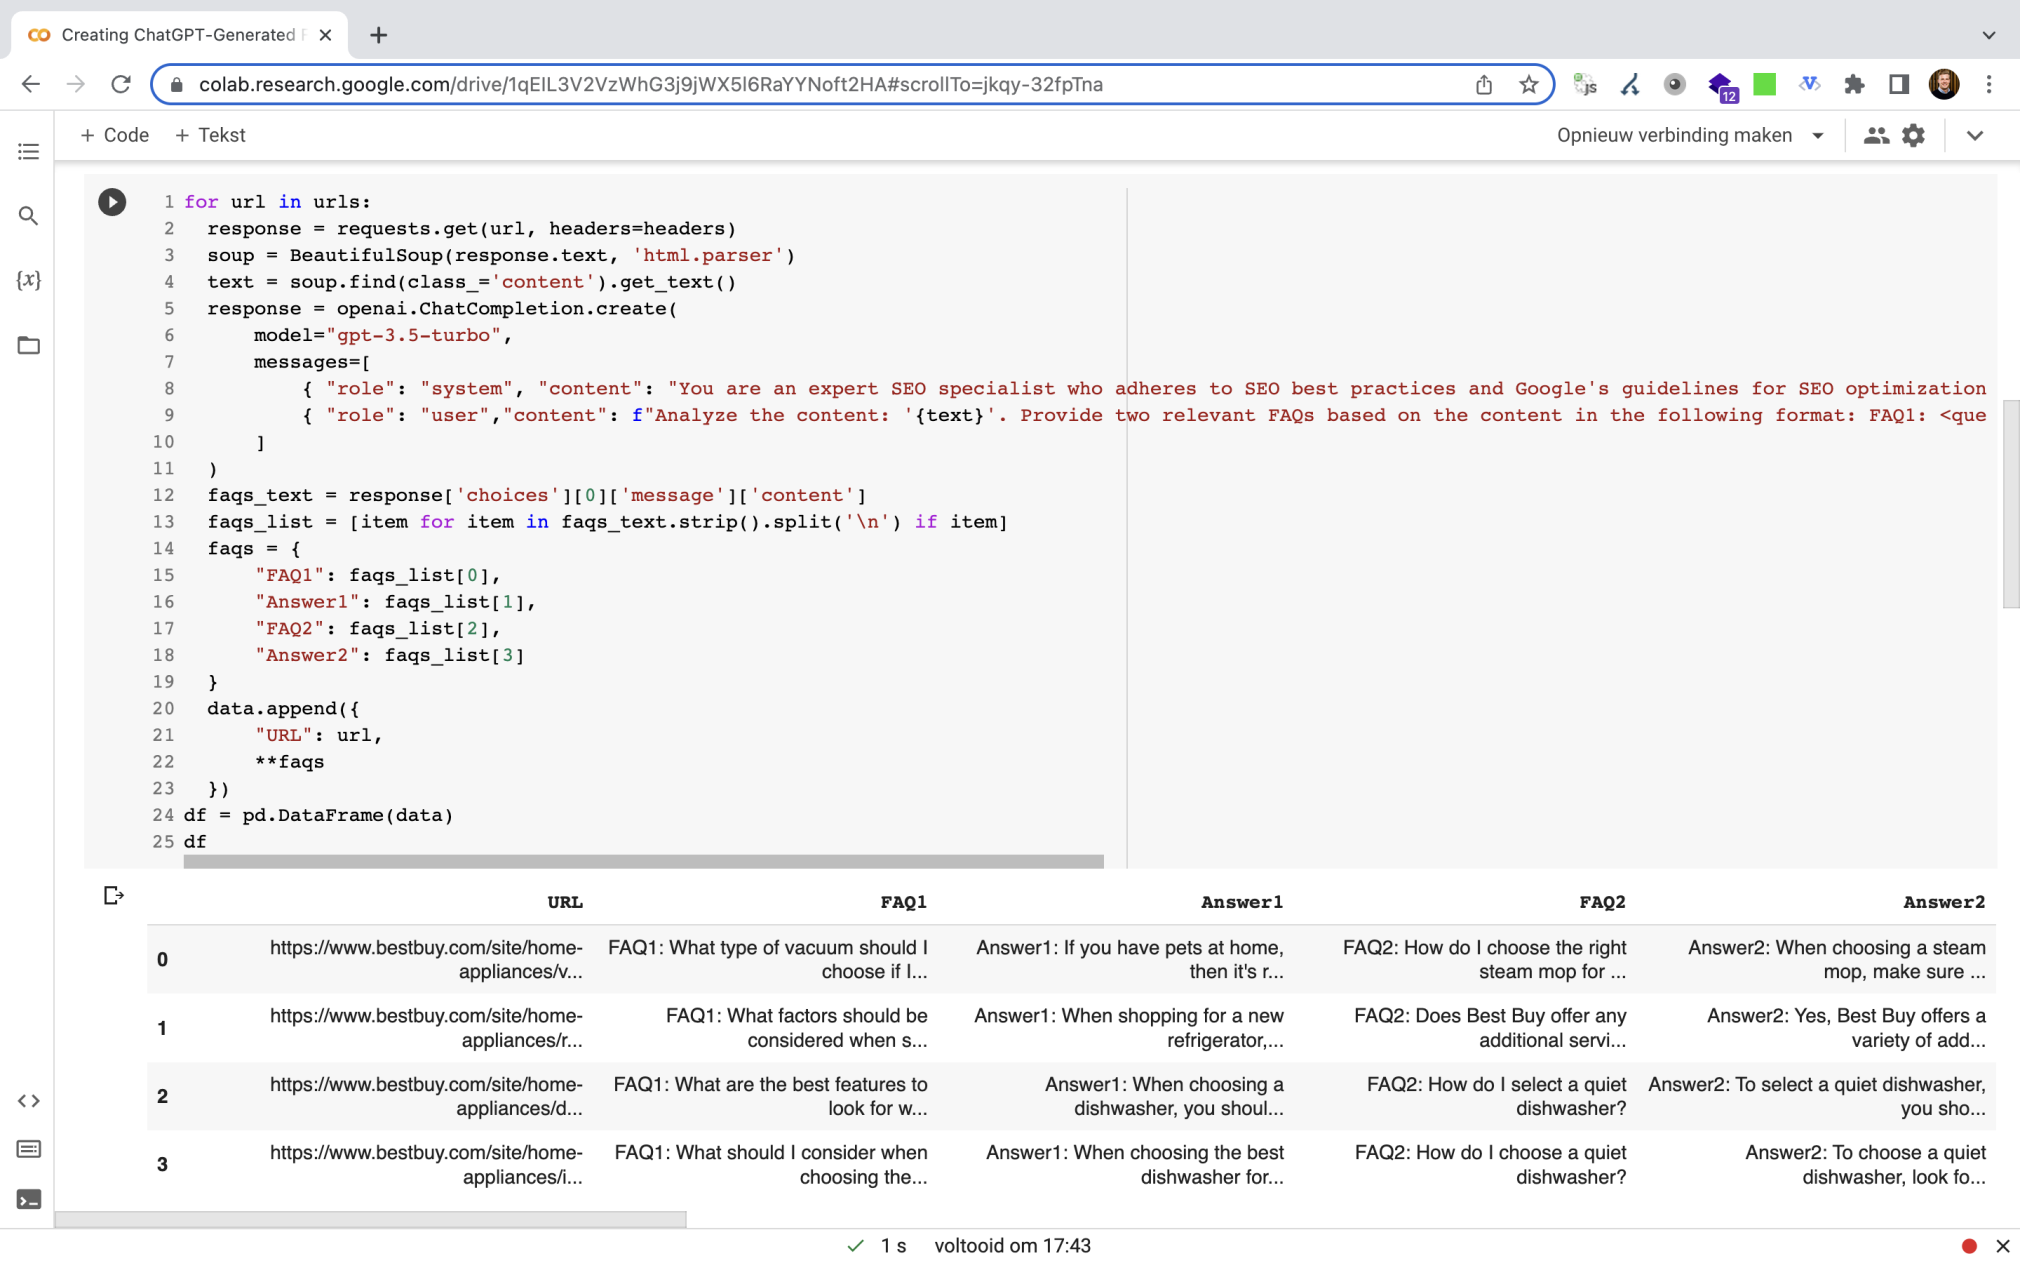This screenshot has width=2020, height=1263.
Task: Bookmark this page with the star icon
Action: pos(1528,84)
